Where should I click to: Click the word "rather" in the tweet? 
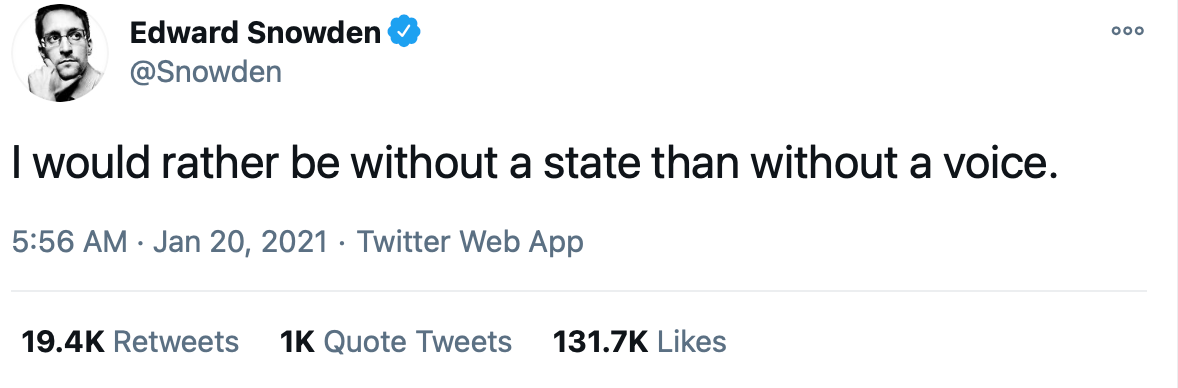pos(221,164)
